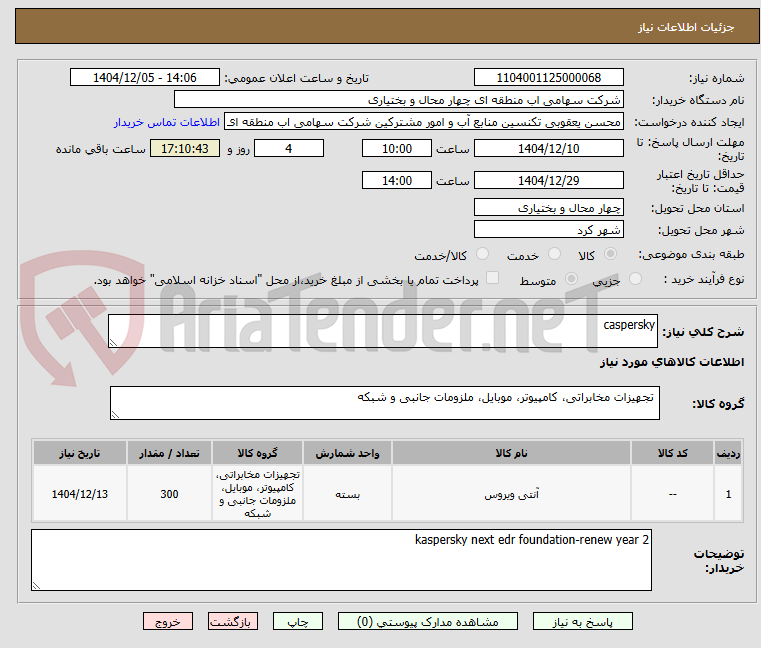Click the need date cell 1404/12/13
Viewport: 761px width, 648px height.
[x=80, y=494]
